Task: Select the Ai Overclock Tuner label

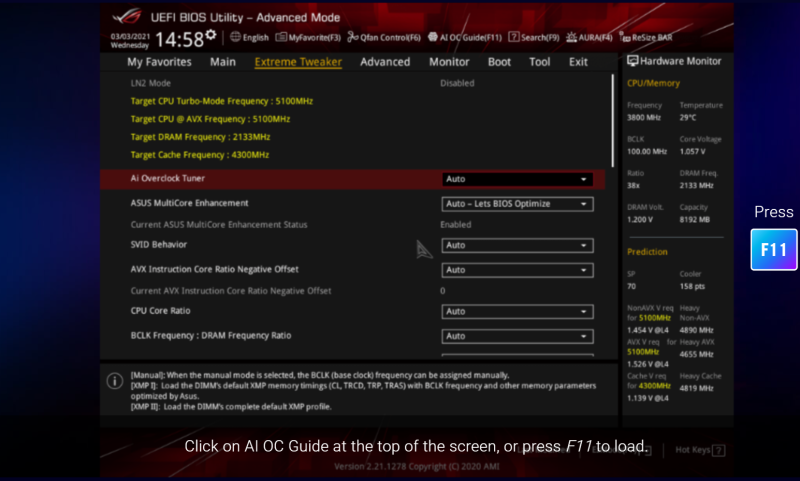Action: click(x=167, y=178)
